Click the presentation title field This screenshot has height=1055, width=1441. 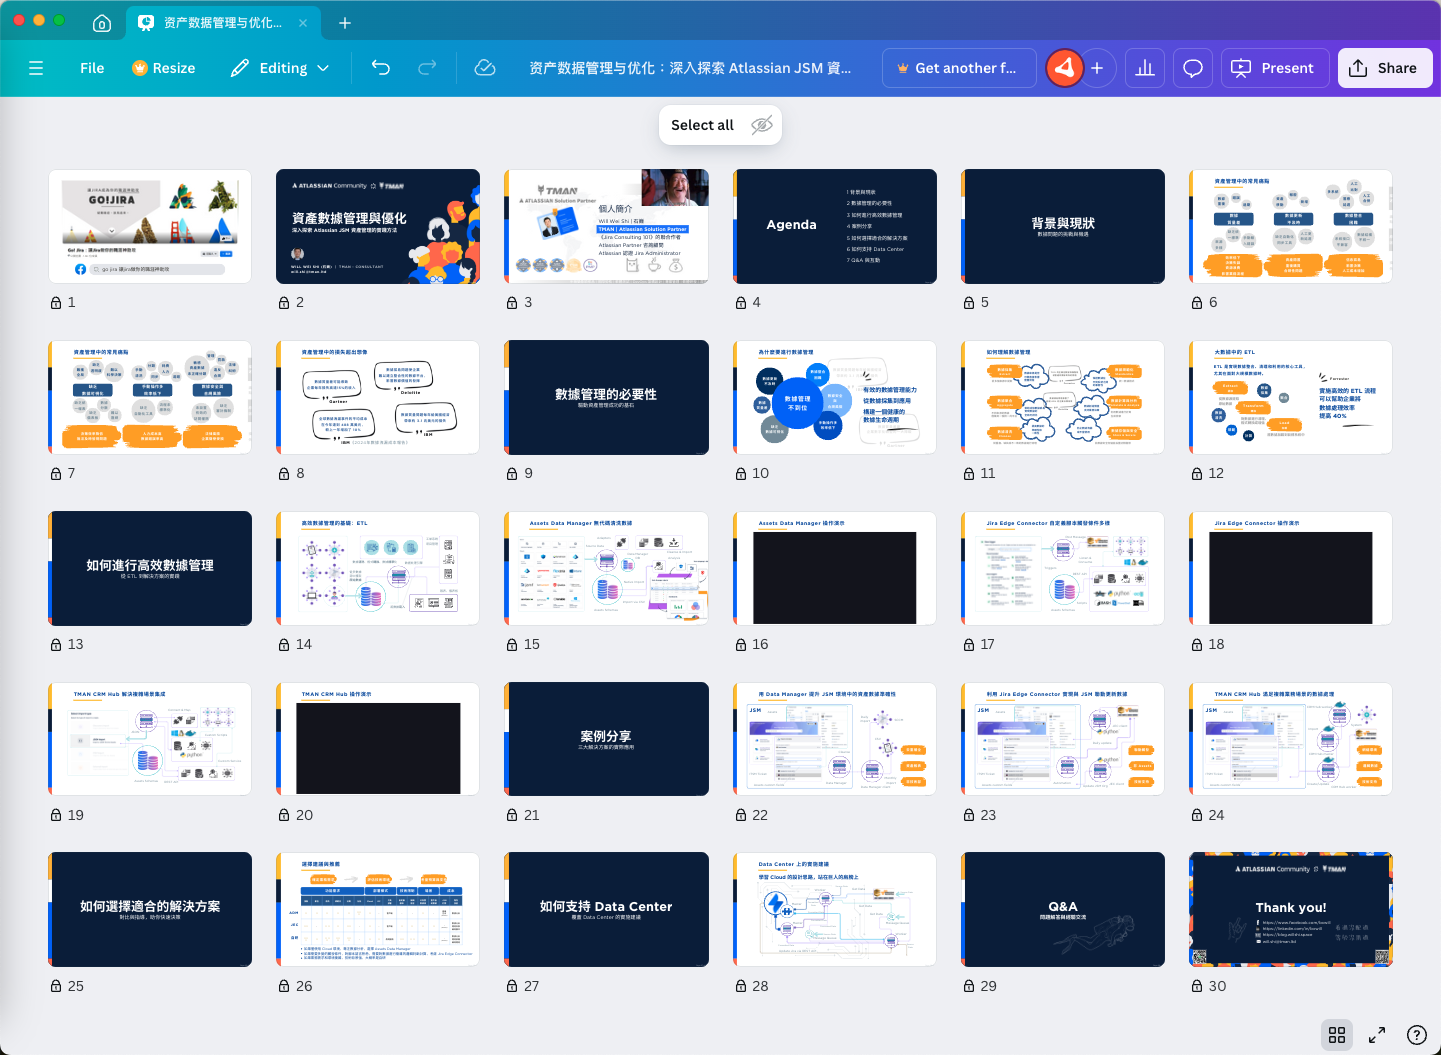coord(690,68)
